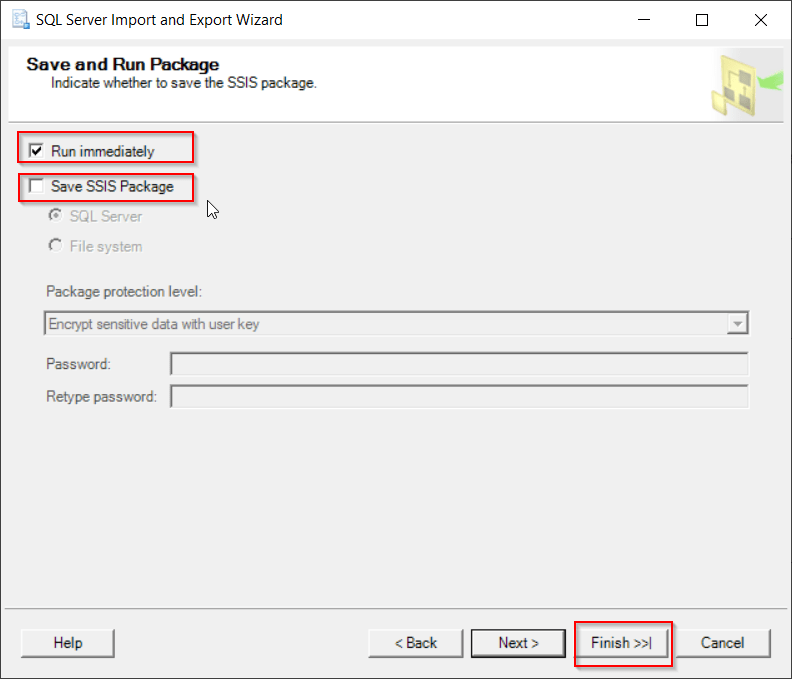Image resolution: width=792 pixels, height=679 pixels.
Task: Click the 'Package protection level:' label
Action: [x=124, y=292]
